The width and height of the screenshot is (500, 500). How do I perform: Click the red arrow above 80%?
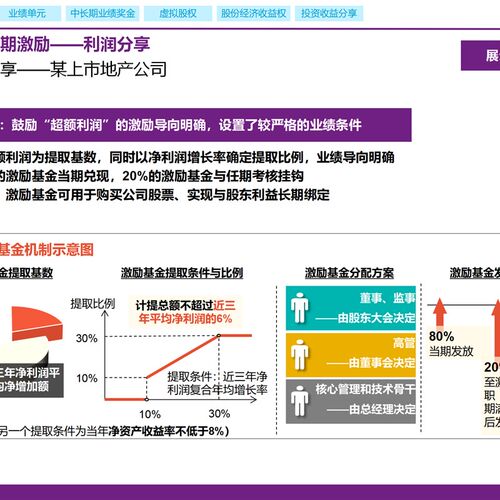[x=439, y=312]
